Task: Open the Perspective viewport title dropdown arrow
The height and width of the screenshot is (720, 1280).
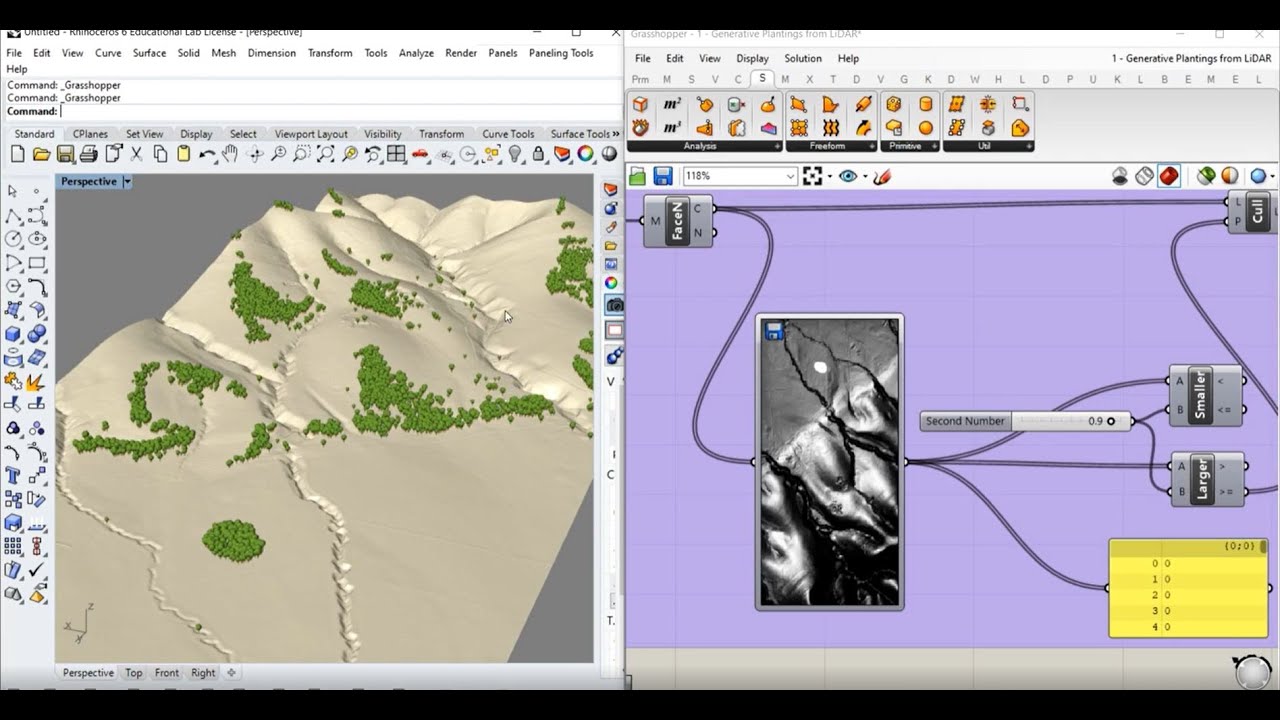Action: point(127,181)
